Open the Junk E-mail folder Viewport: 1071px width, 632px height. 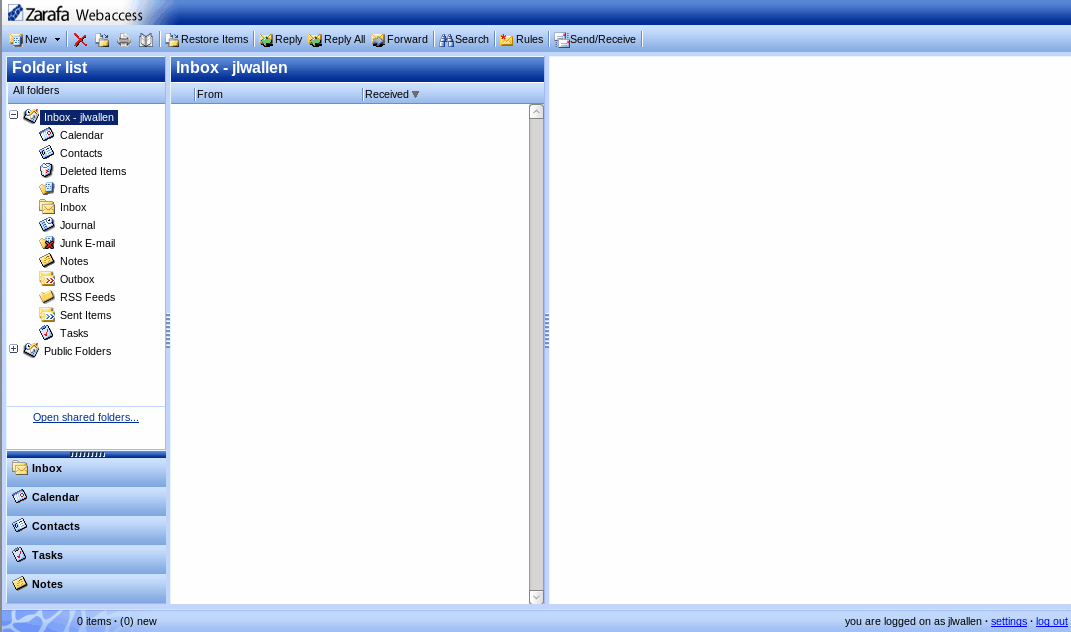pyautogui.click(x=87, y=243)
